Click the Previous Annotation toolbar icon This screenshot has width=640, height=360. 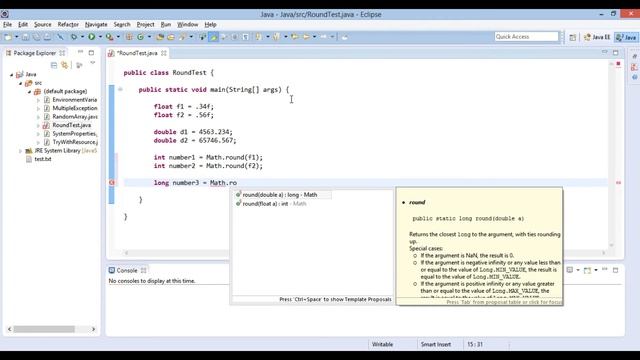coord(276,37)
